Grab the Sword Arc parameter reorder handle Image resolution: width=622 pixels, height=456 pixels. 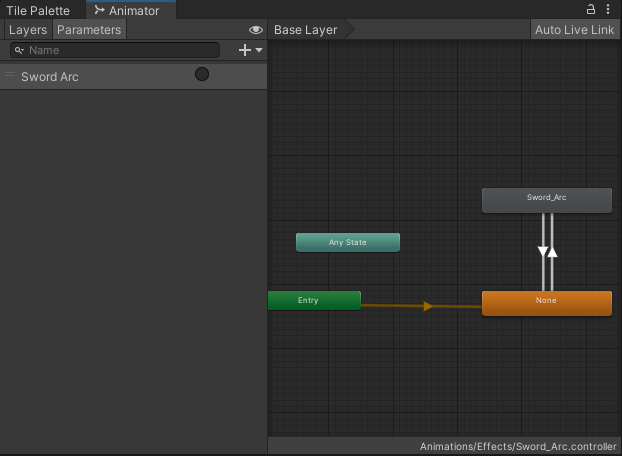coord(10,74)
